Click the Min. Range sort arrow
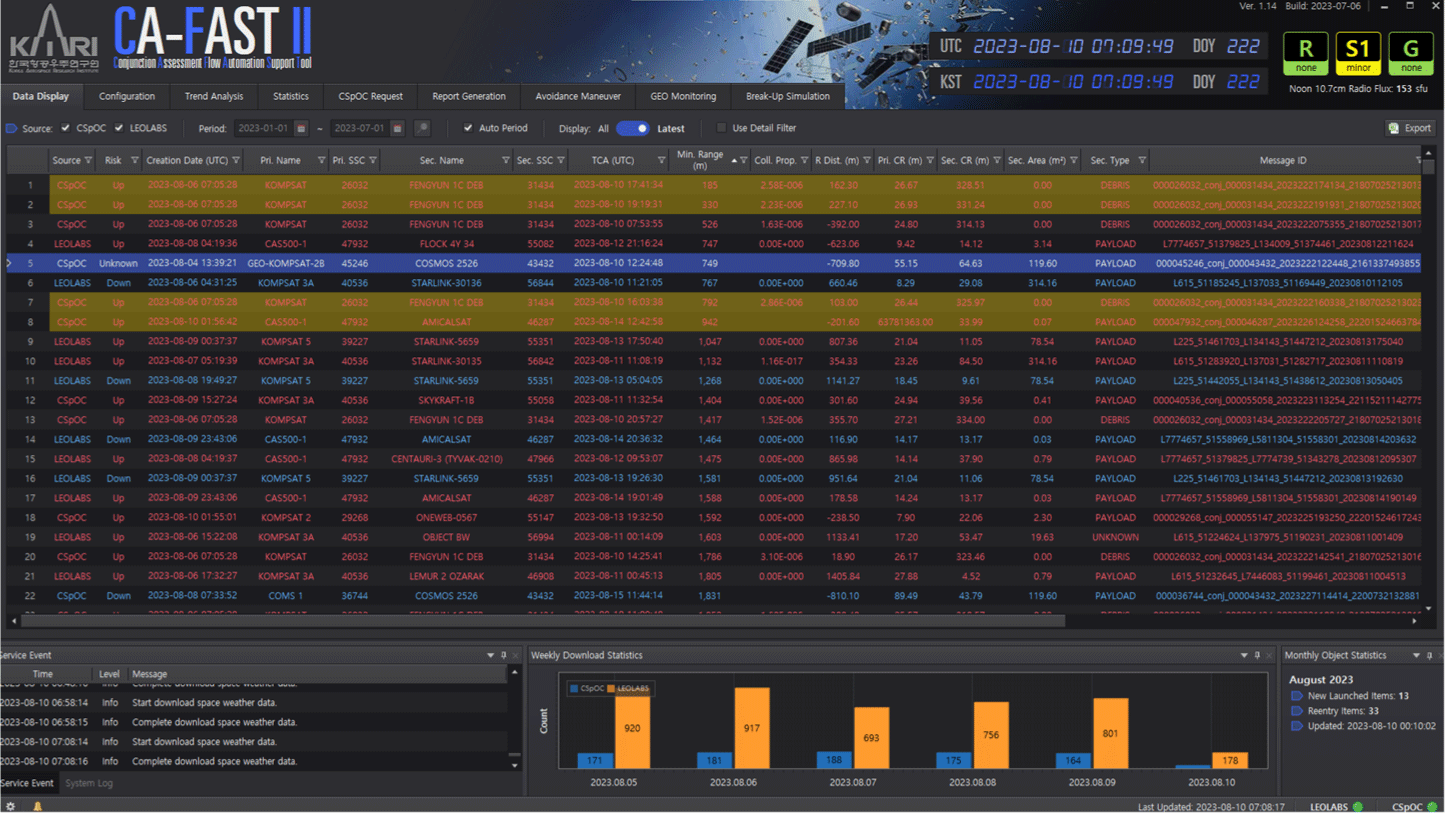 734,160
